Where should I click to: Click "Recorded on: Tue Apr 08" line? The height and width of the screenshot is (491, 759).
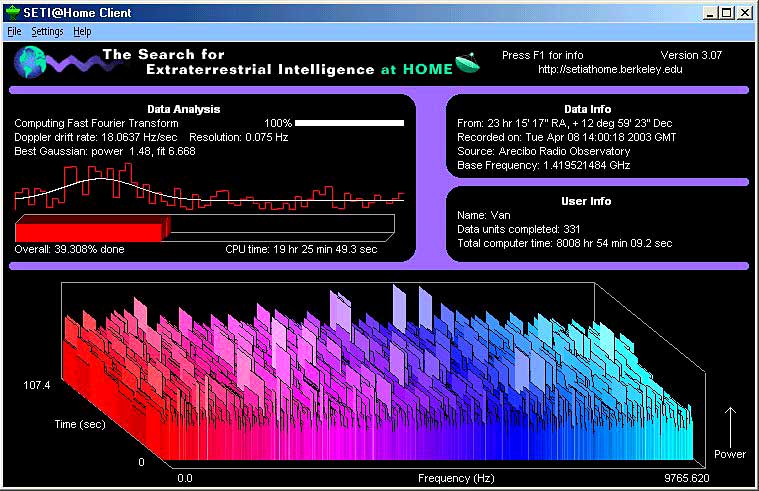tap(566, 138)
